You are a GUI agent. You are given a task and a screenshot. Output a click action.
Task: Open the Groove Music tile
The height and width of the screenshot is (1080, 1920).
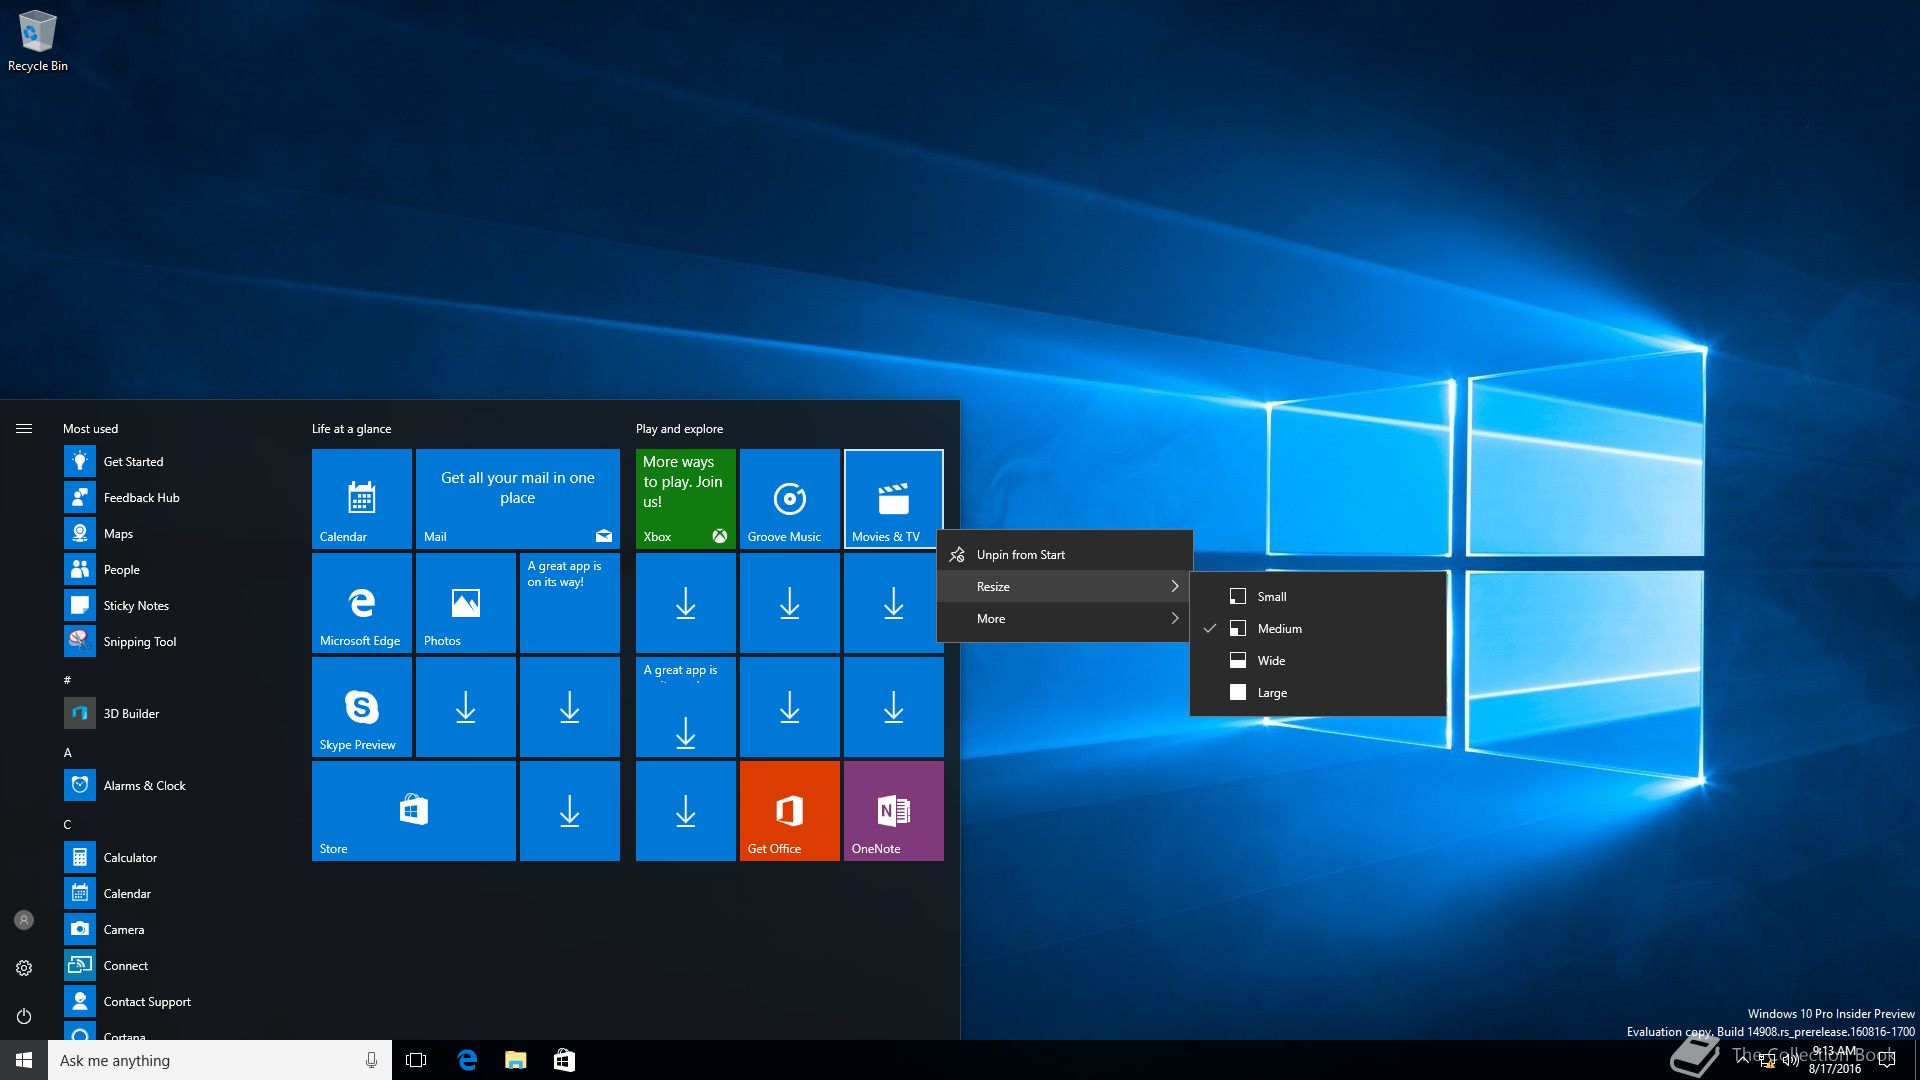pyautogui.click(x=790, y=499)
